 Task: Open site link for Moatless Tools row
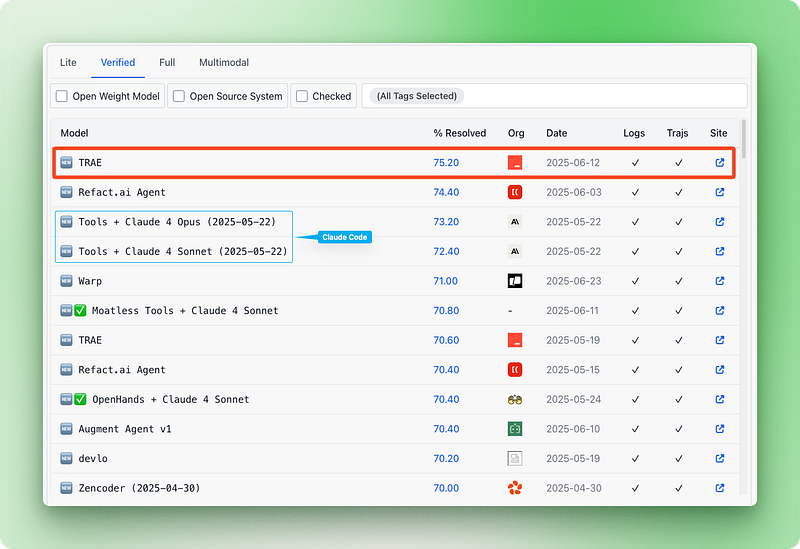point(720,310)
